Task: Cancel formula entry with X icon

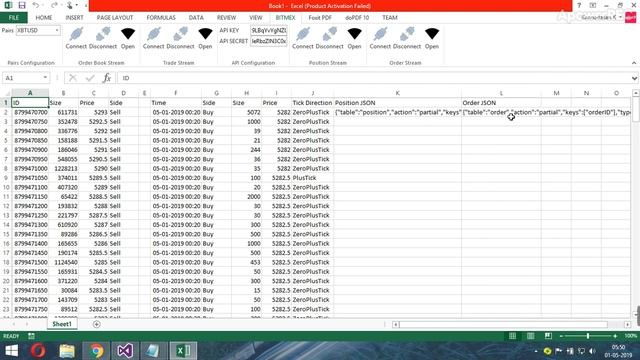Action: (x=73, y=78)
